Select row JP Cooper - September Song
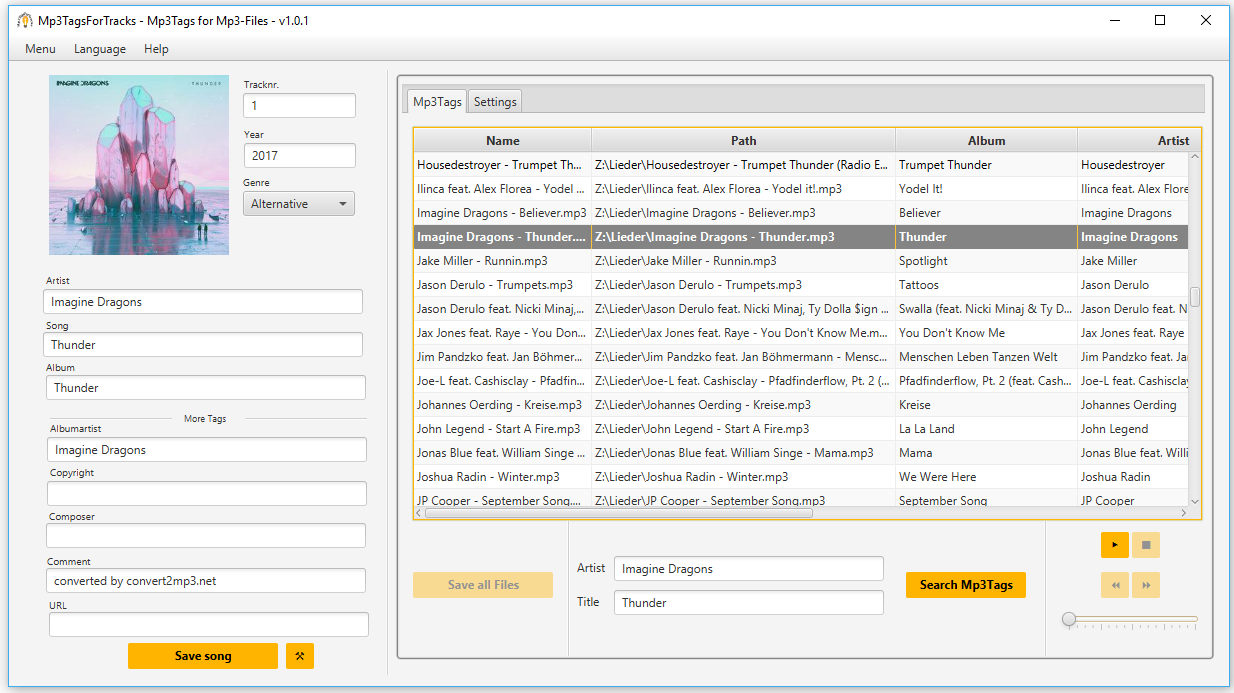Viewport: 1234px width, 693px height. pos(801,499)
